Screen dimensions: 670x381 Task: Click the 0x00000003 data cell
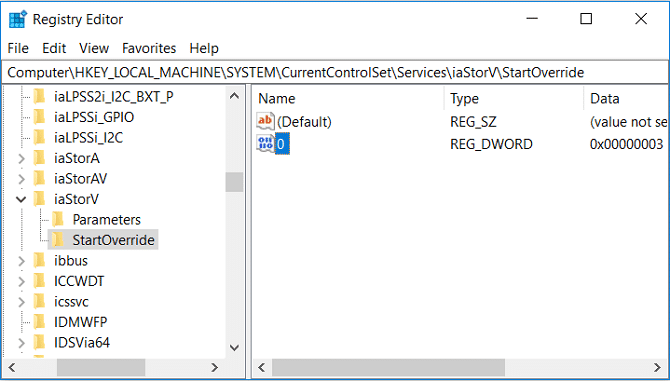pos(626,144)
